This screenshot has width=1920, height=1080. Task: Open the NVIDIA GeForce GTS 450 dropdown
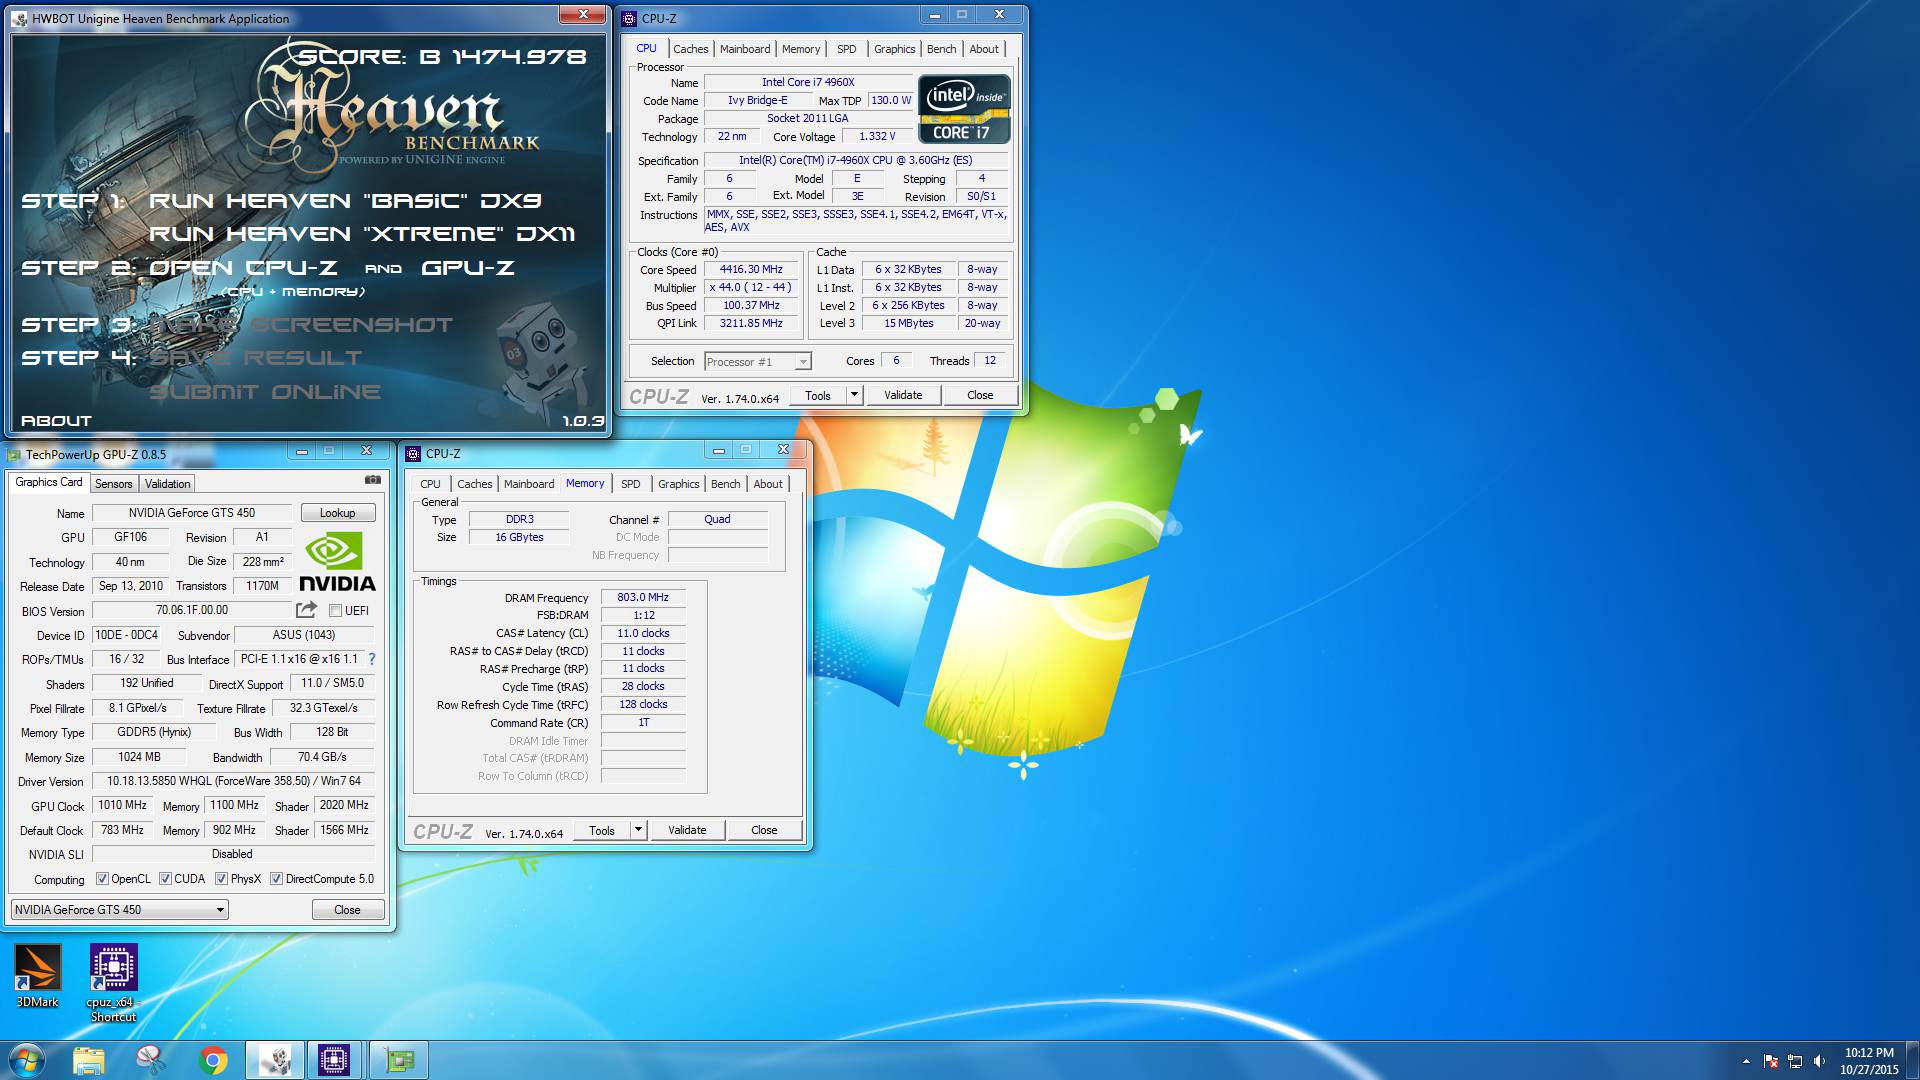tap(120, 910)
